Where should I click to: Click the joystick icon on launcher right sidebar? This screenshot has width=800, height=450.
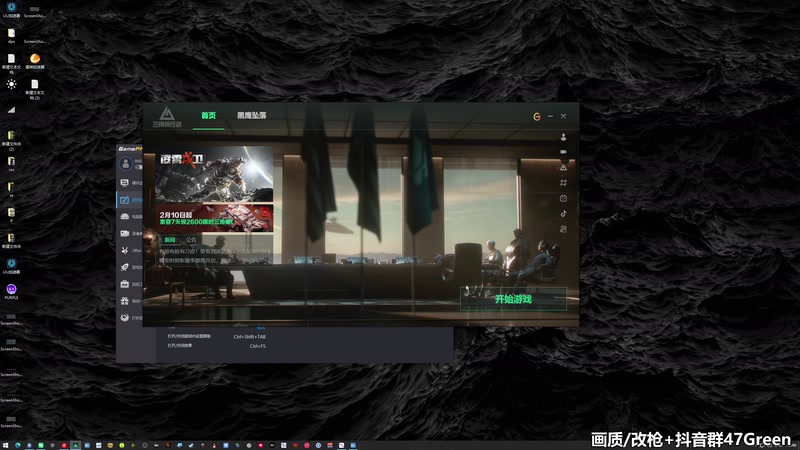(x=563, y=137)
